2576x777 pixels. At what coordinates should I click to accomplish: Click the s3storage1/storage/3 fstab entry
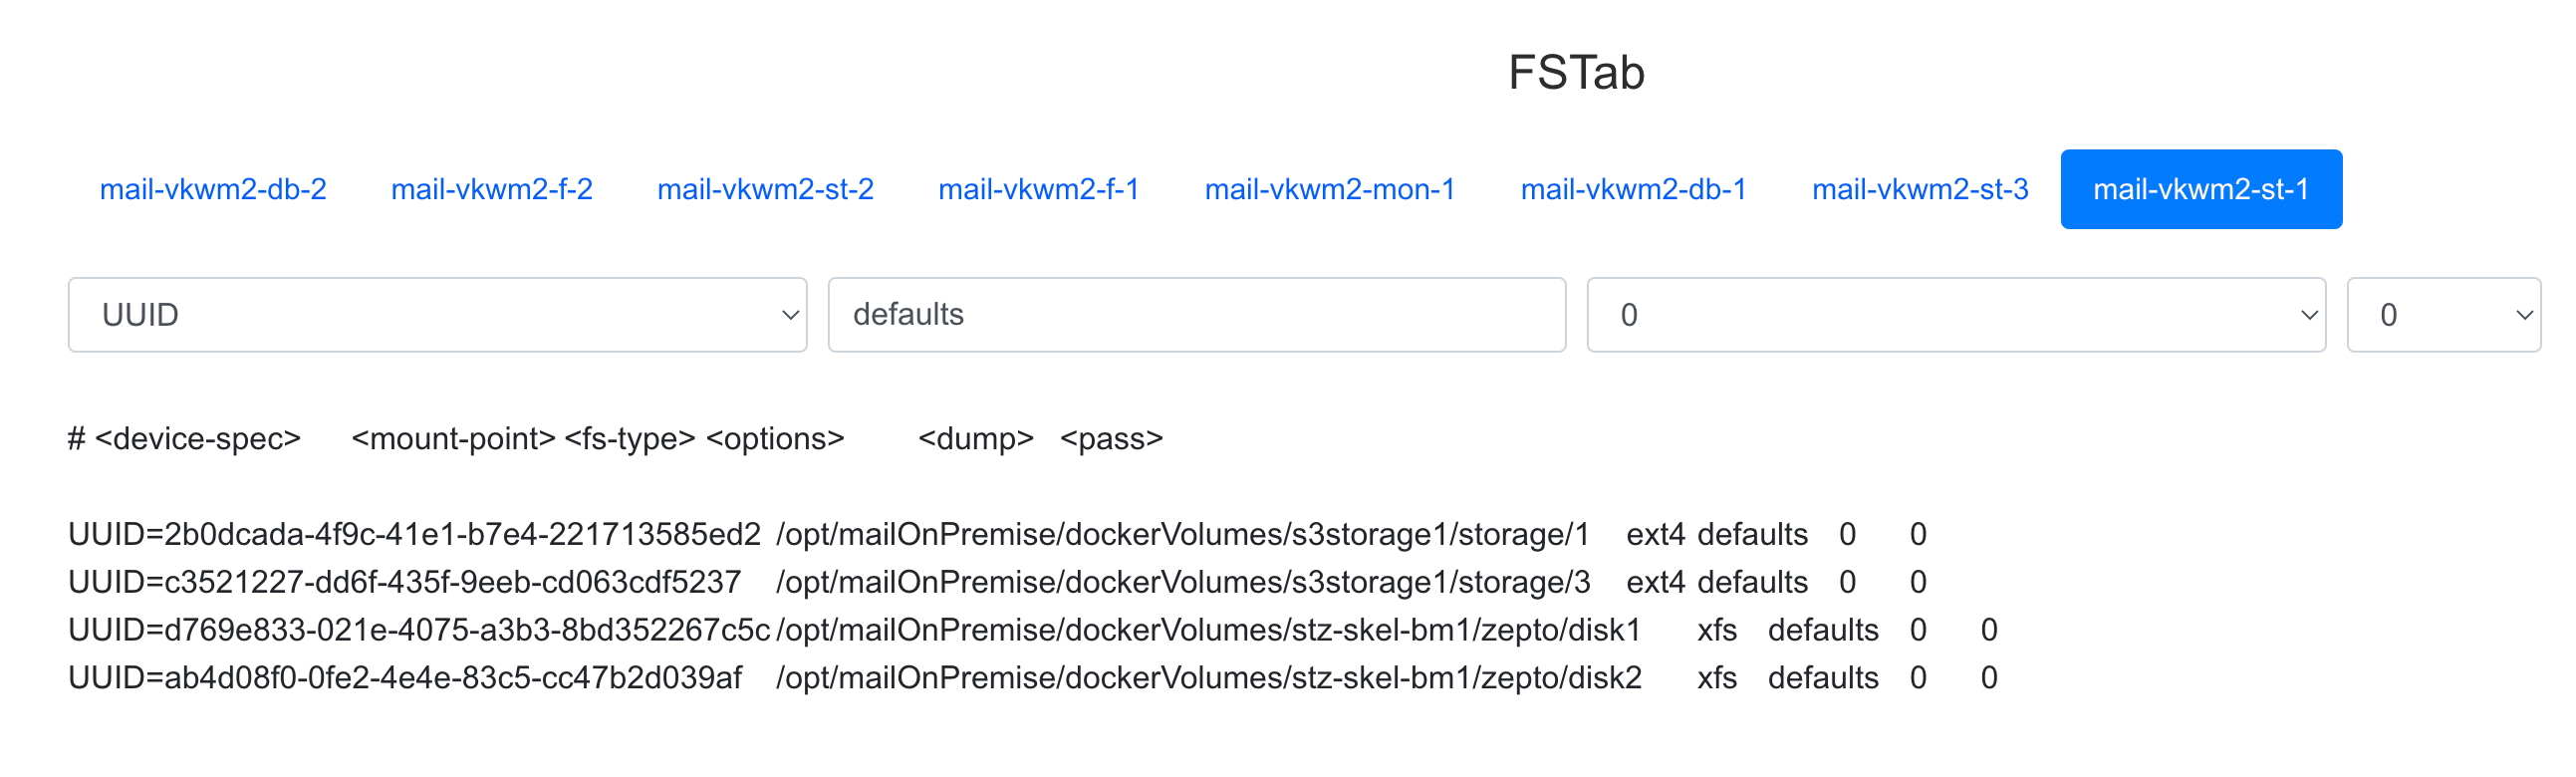point(996,583)
